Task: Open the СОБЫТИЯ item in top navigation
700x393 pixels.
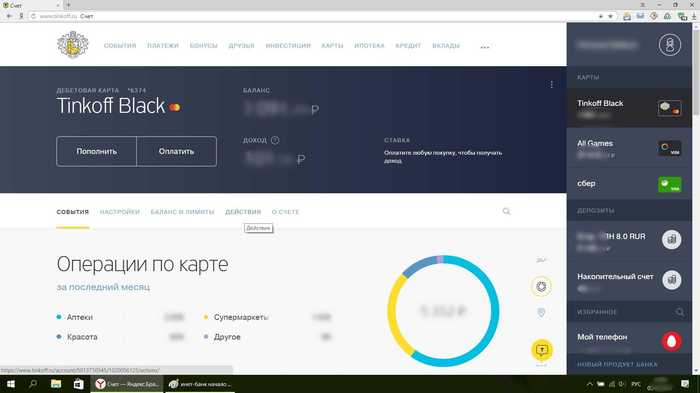Action: coord(120,46)
